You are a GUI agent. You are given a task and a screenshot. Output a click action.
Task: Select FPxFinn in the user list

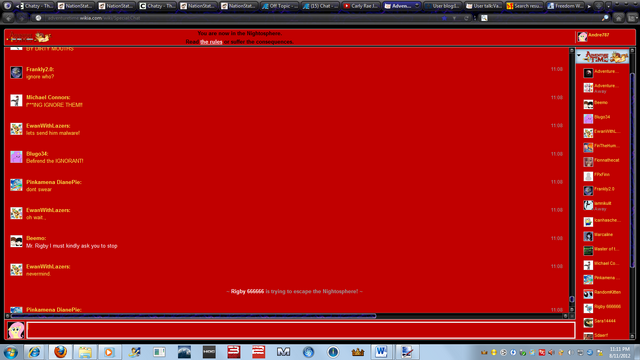[602, 176]
